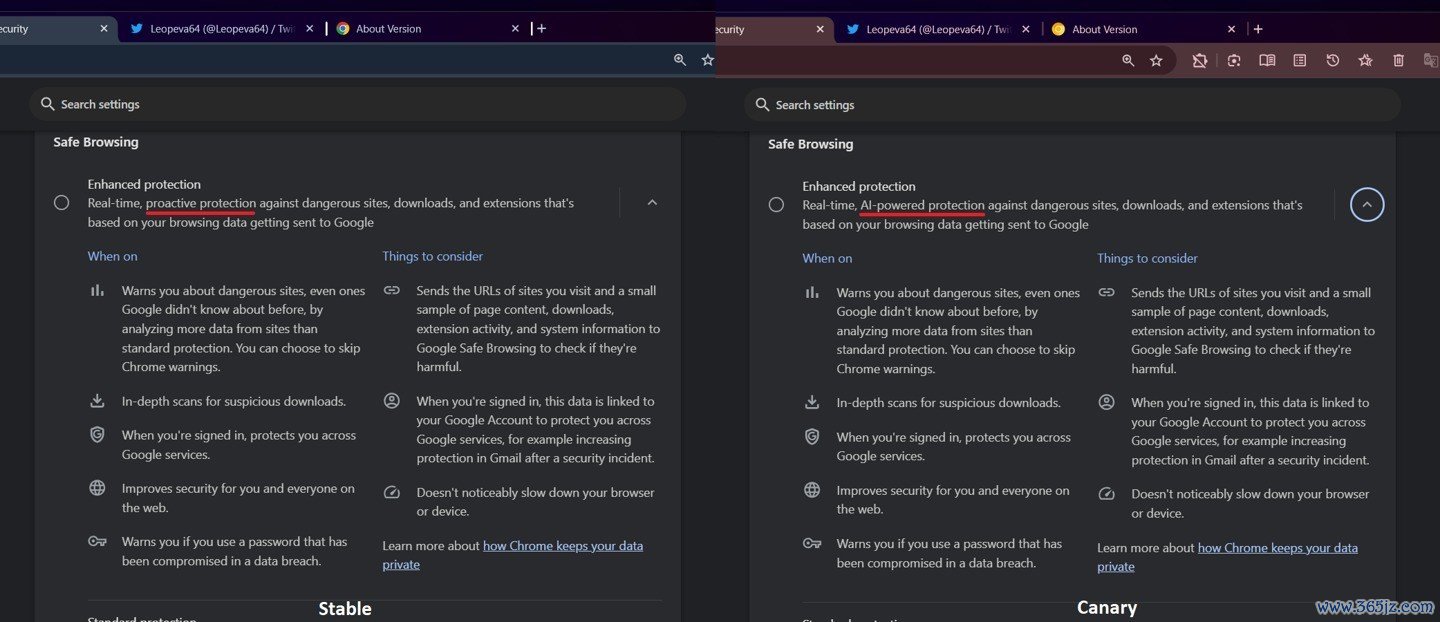Click the 'When on' heading in Canary window

point(827,258)
